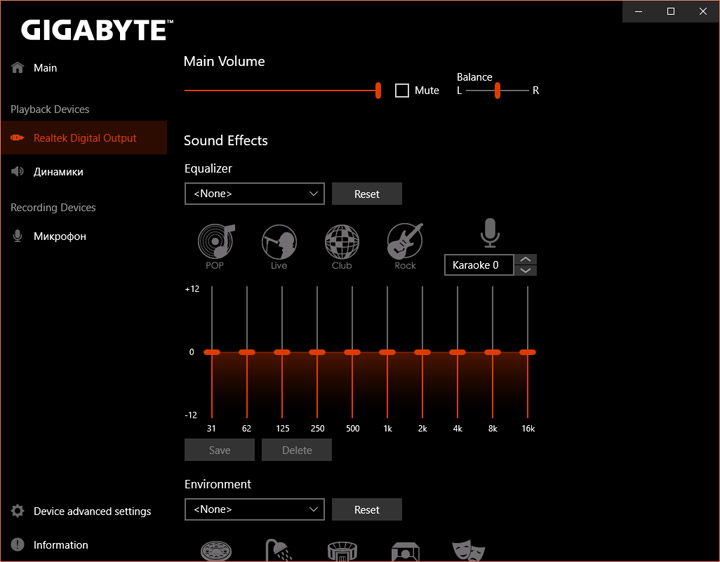This screenshot has height=562, width=720.
Task: Open the Equalizer preset dropdown
Action: [x=254, y=194]
